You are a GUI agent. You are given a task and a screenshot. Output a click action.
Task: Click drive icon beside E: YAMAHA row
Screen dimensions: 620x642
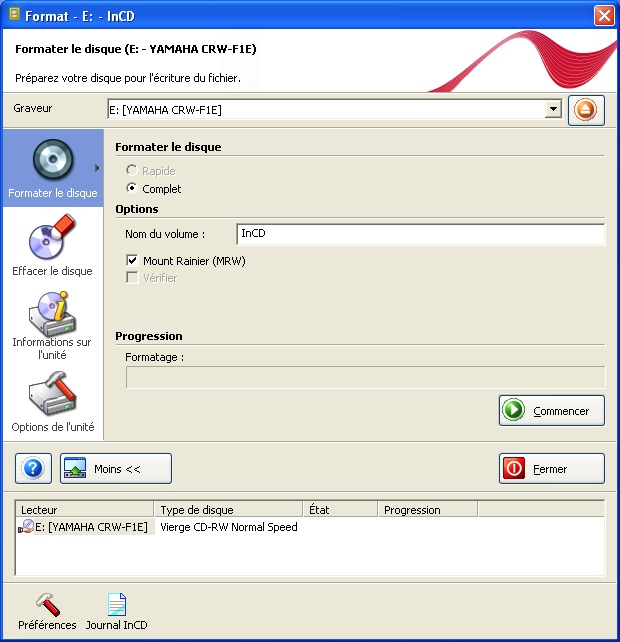coord(26,527)
